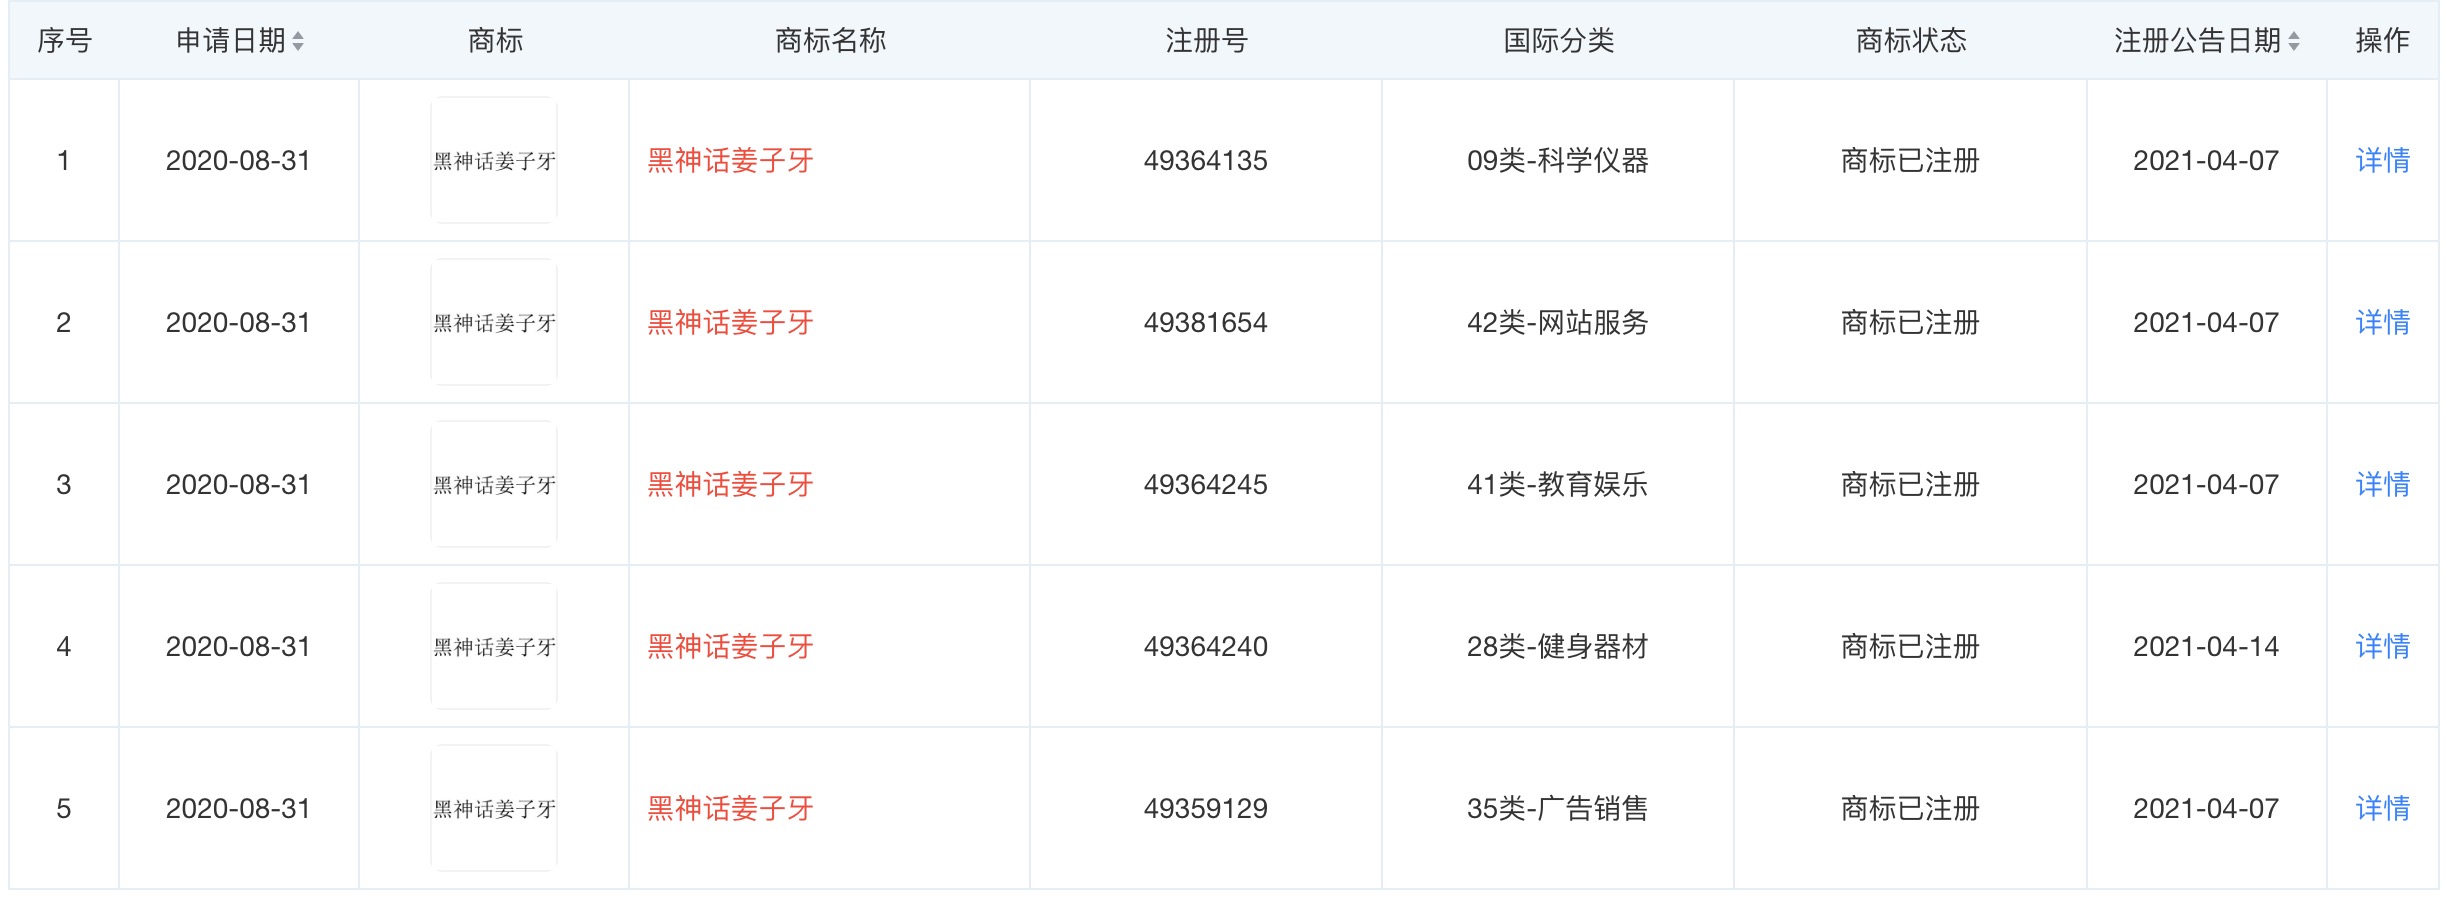The width and height of the screenshot is (2446, 898).
Task: Select the 28类-健身器材 cell
Action: [1558, 646]
